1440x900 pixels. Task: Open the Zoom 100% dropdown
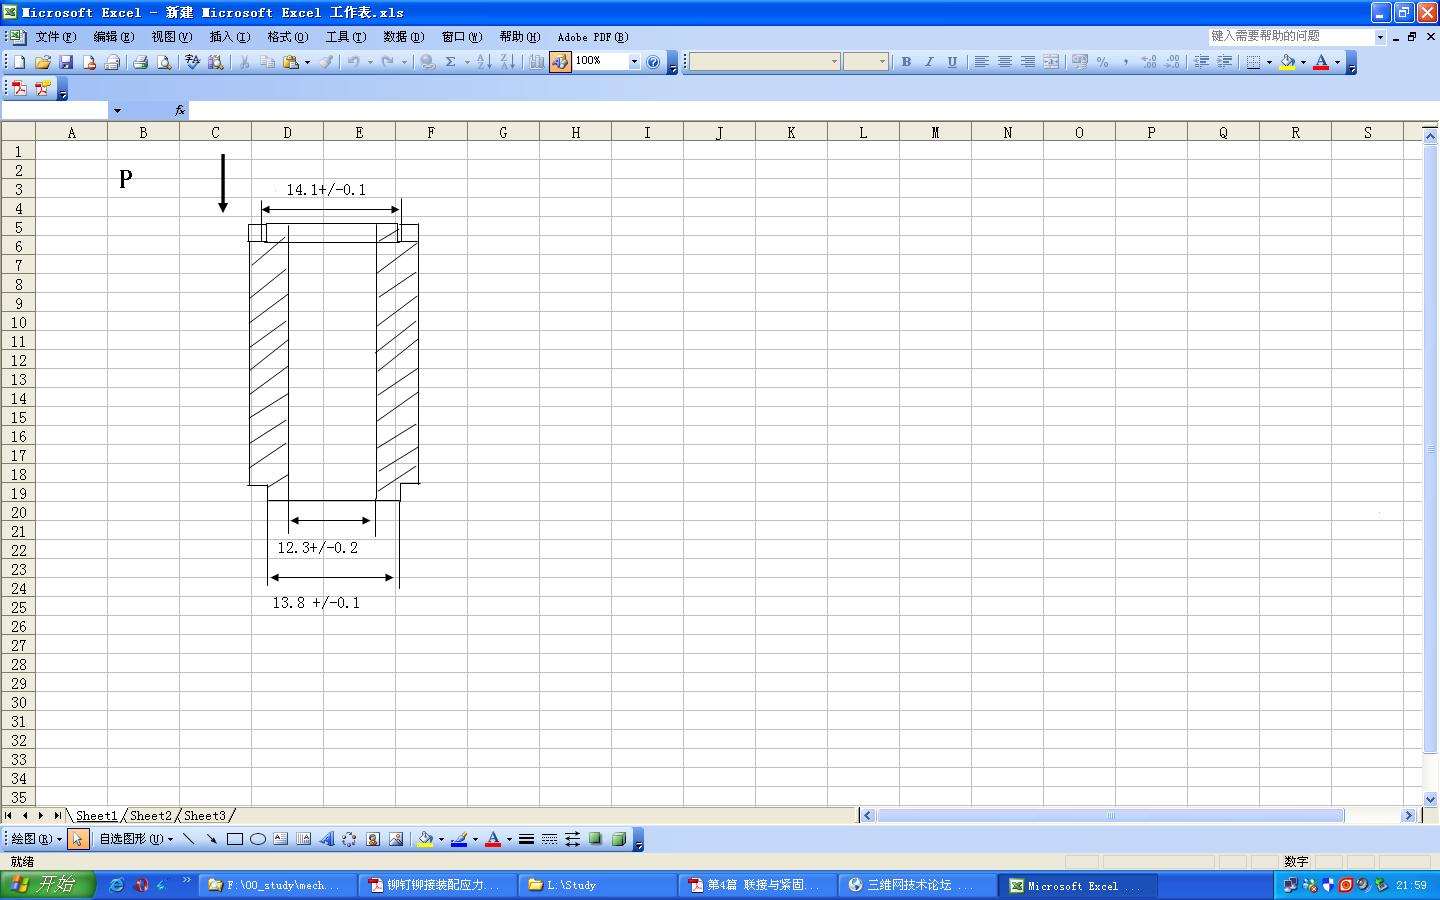tap(633, 62)
